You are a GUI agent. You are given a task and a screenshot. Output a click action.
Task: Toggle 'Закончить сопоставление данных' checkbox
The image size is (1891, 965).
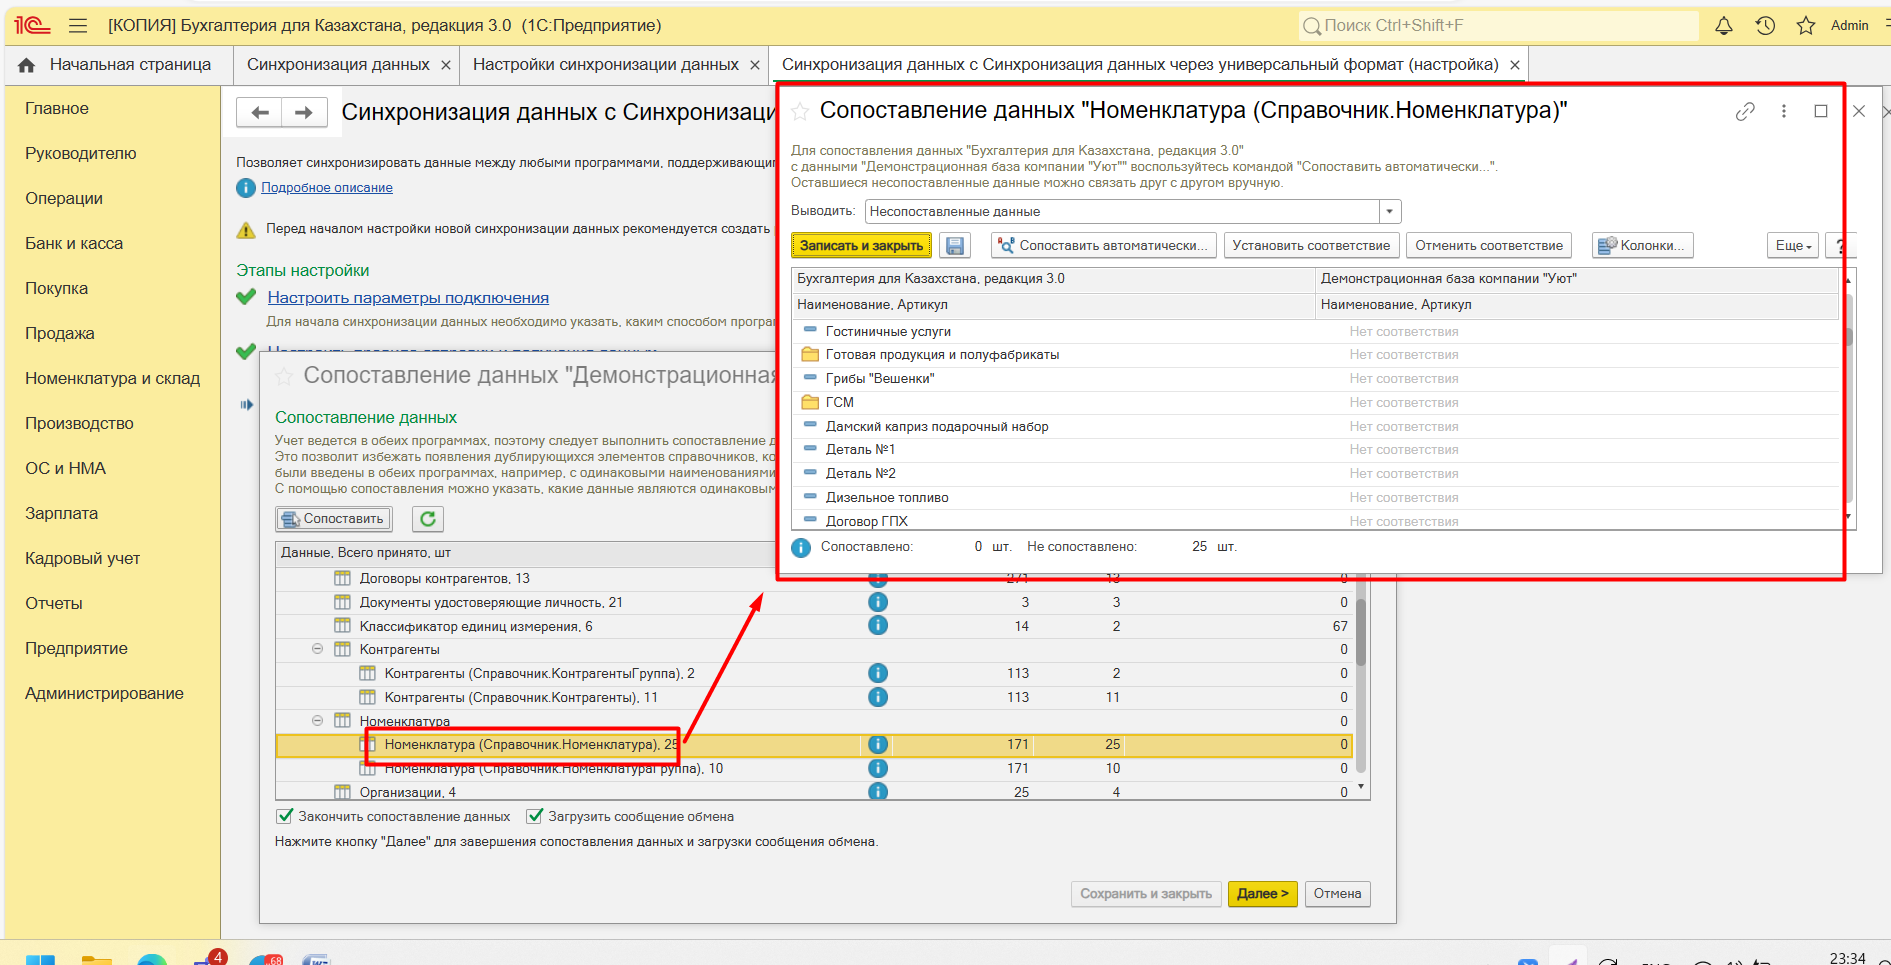(x=286, y=817)
